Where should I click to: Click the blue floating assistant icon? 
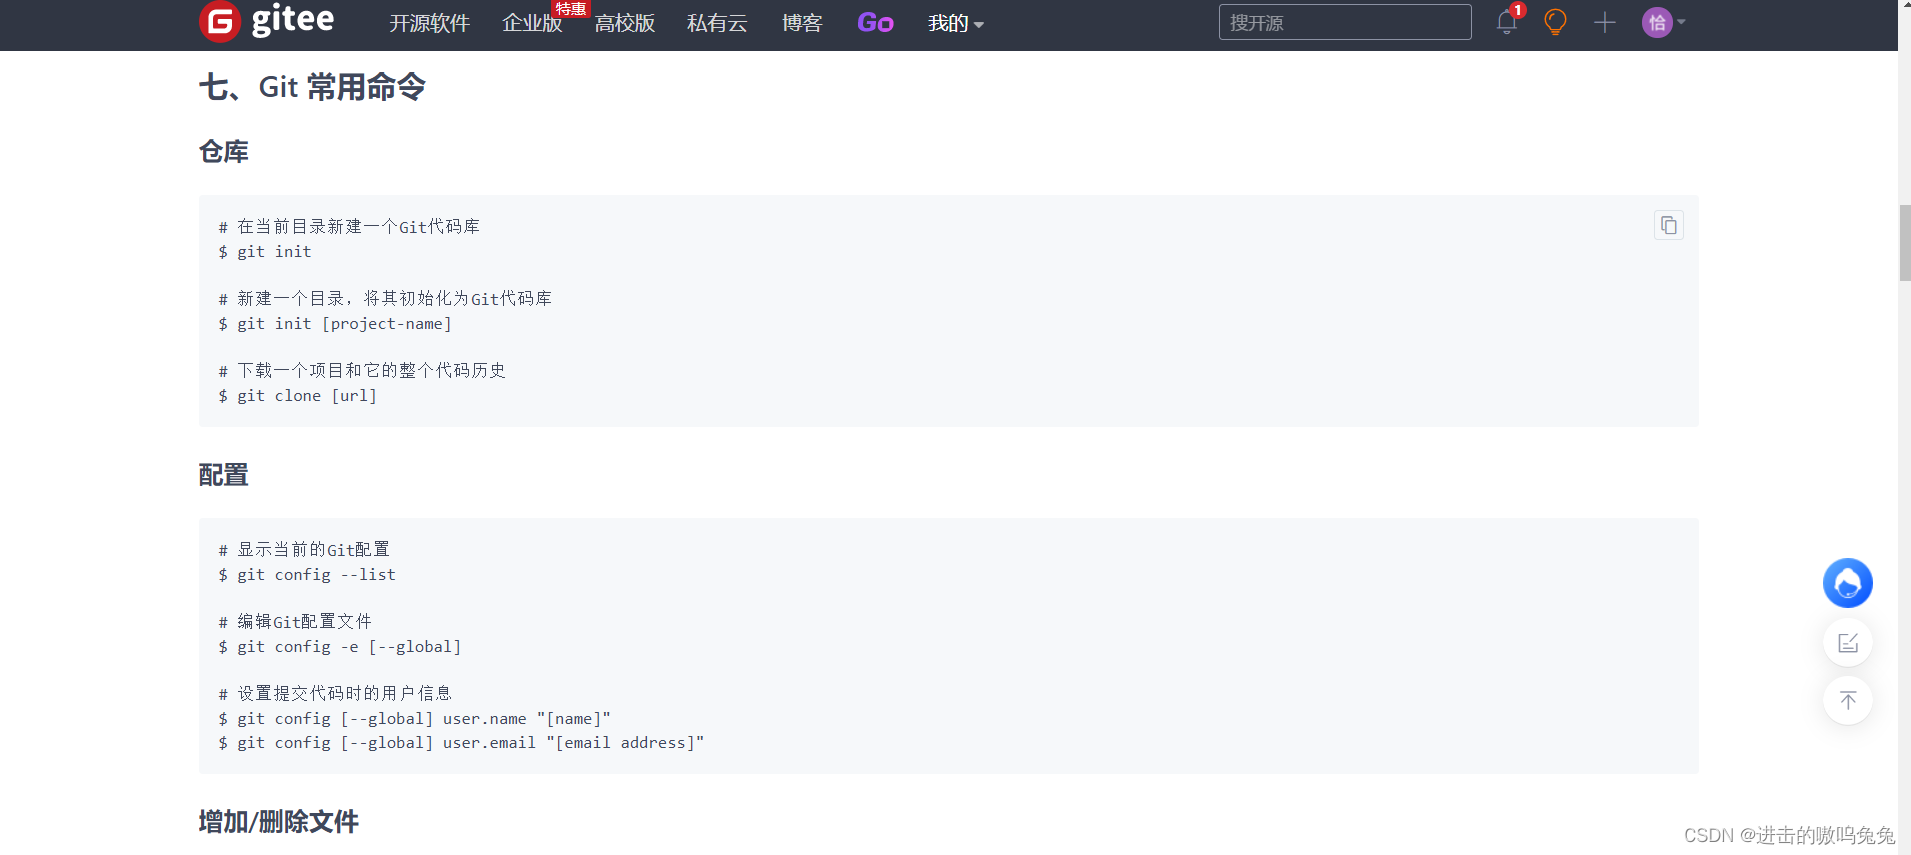(x=1848, y=583)
